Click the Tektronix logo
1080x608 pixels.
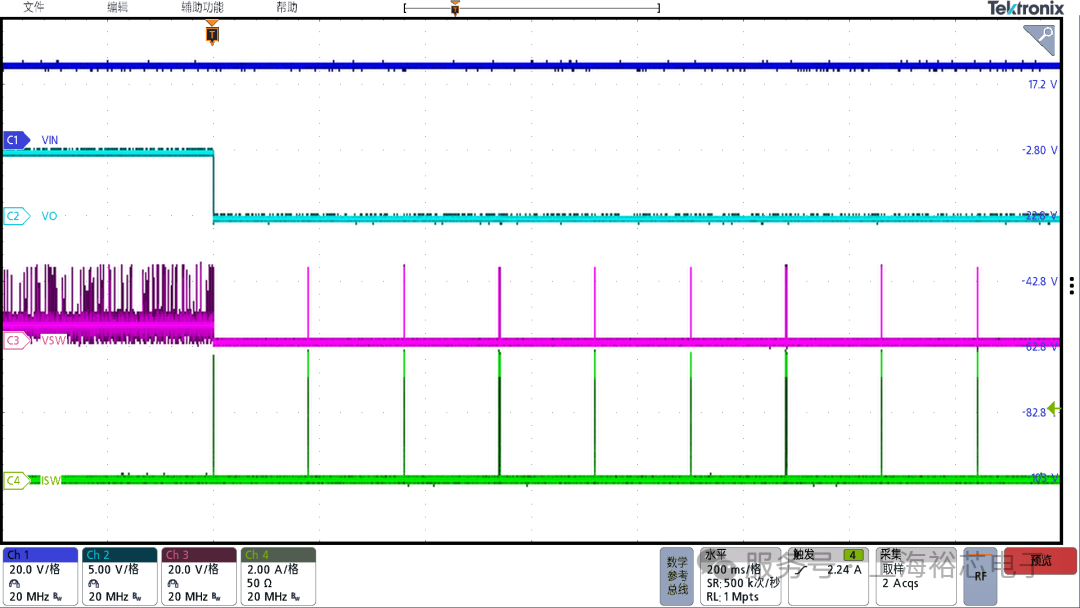click(1026, 8)
